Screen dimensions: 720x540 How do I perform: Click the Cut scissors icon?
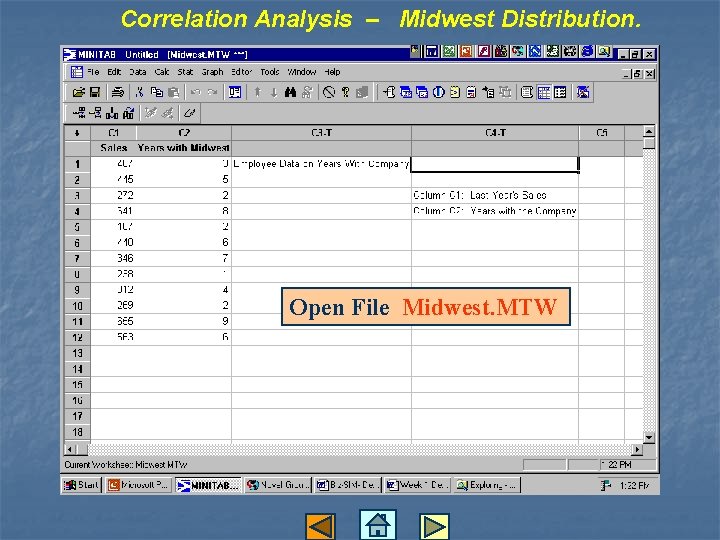point(140,92)
